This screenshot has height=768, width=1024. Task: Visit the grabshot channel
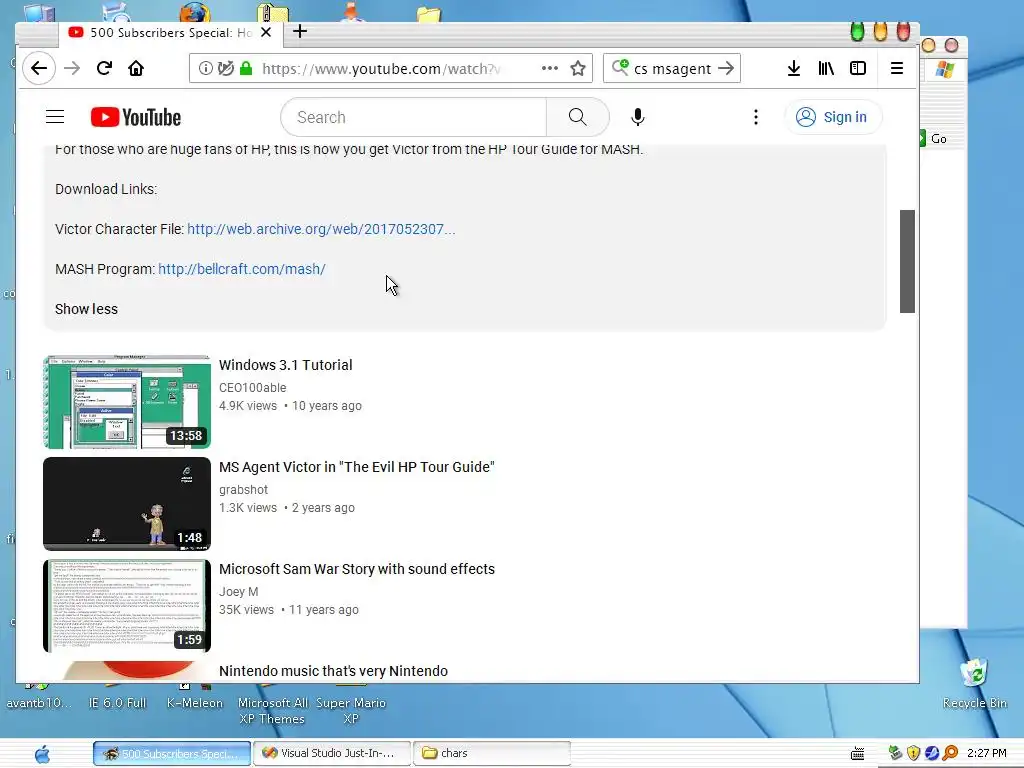[x=243, y=490]
